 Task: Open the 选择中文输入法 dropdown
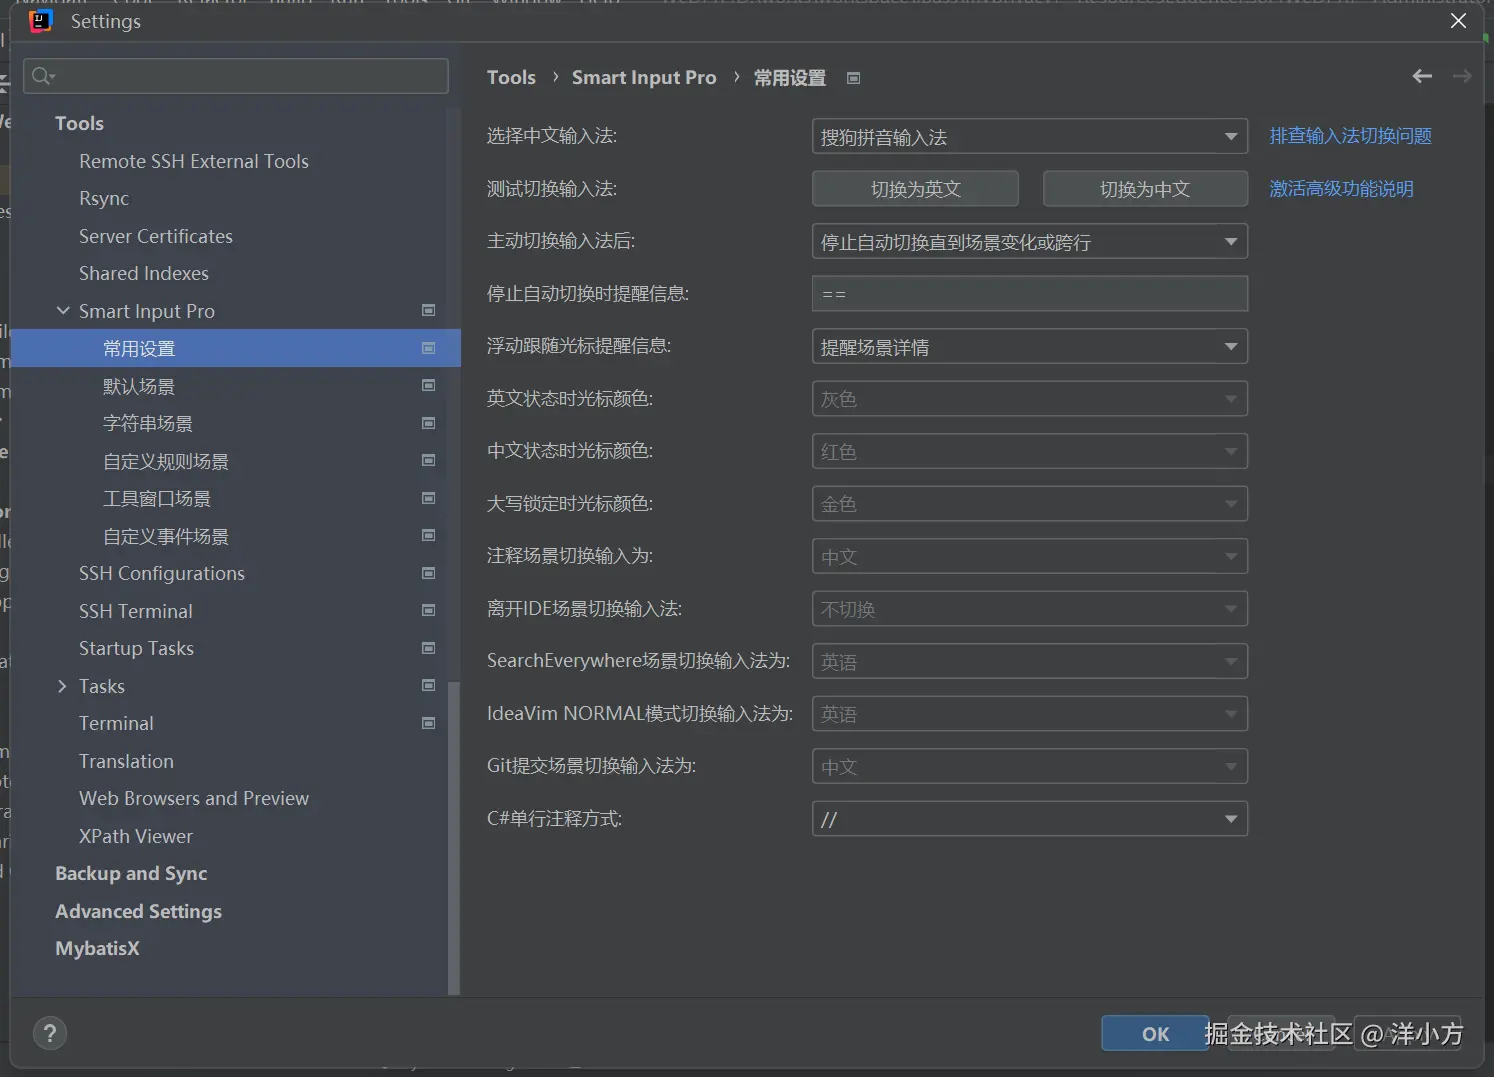(1030, 137)
